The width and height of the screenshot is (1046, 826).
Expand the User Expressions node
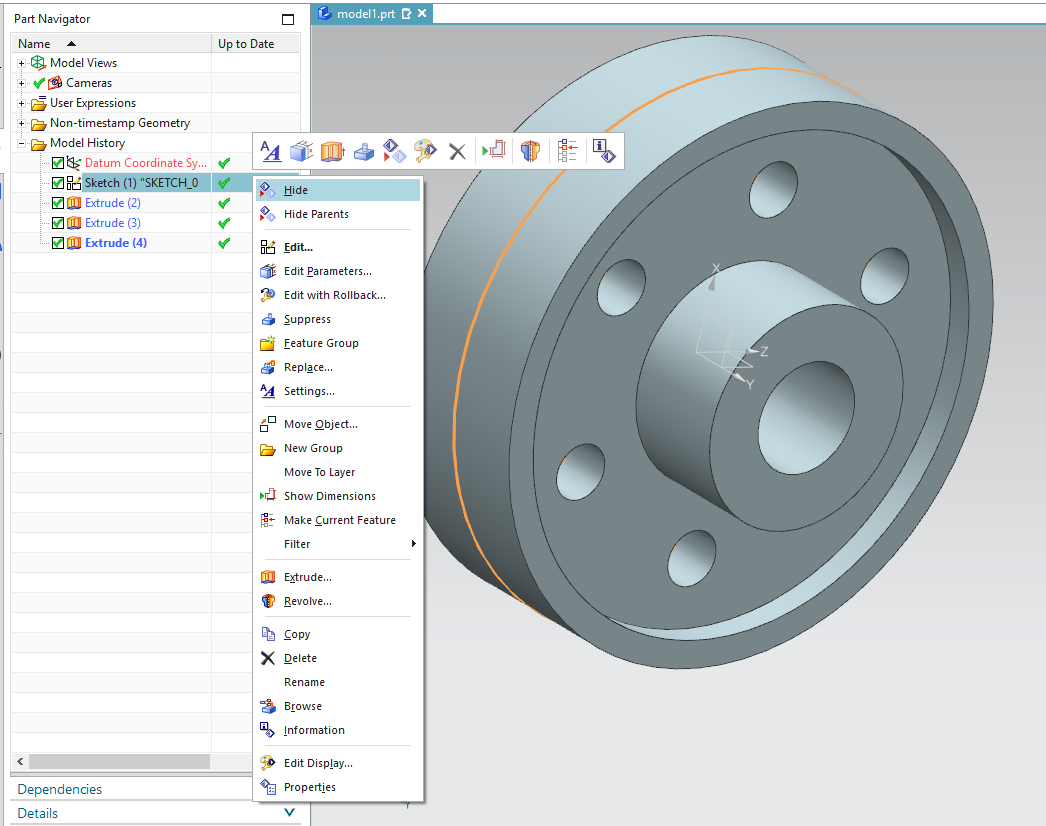[x=21, y=102]
